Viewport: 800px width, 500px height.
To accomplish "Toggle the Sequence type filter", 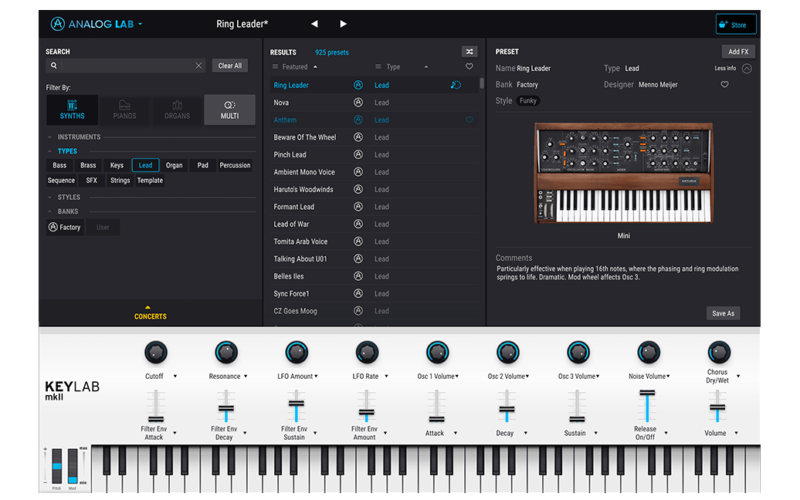I will 61,180.
